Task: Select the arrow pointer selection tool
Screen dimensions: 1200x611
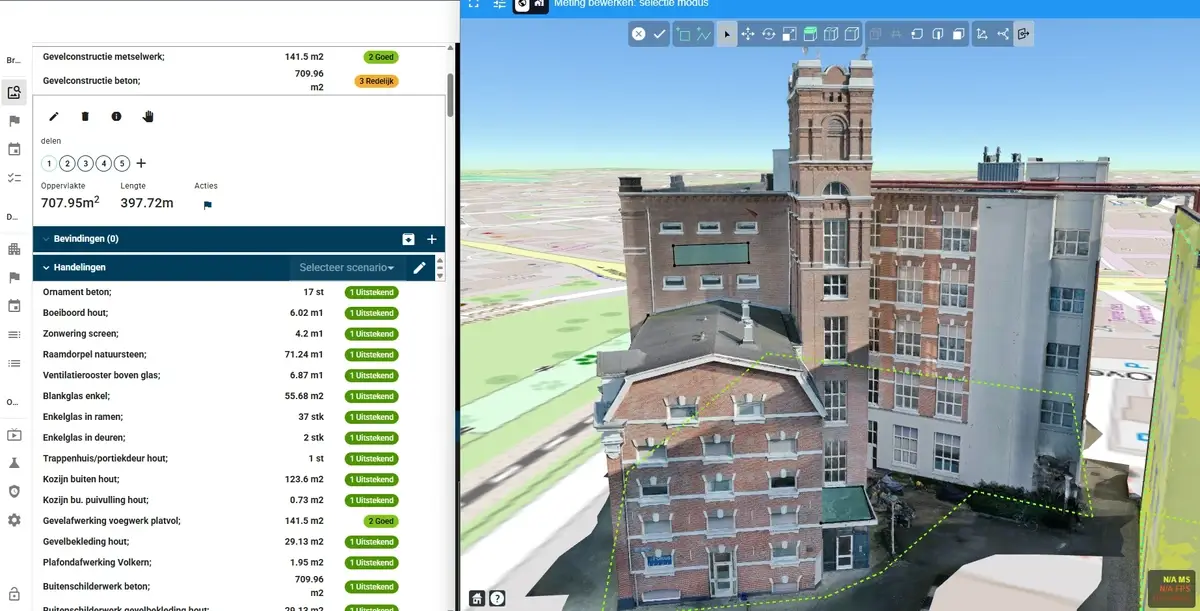Action: click(x=726, y=34)
